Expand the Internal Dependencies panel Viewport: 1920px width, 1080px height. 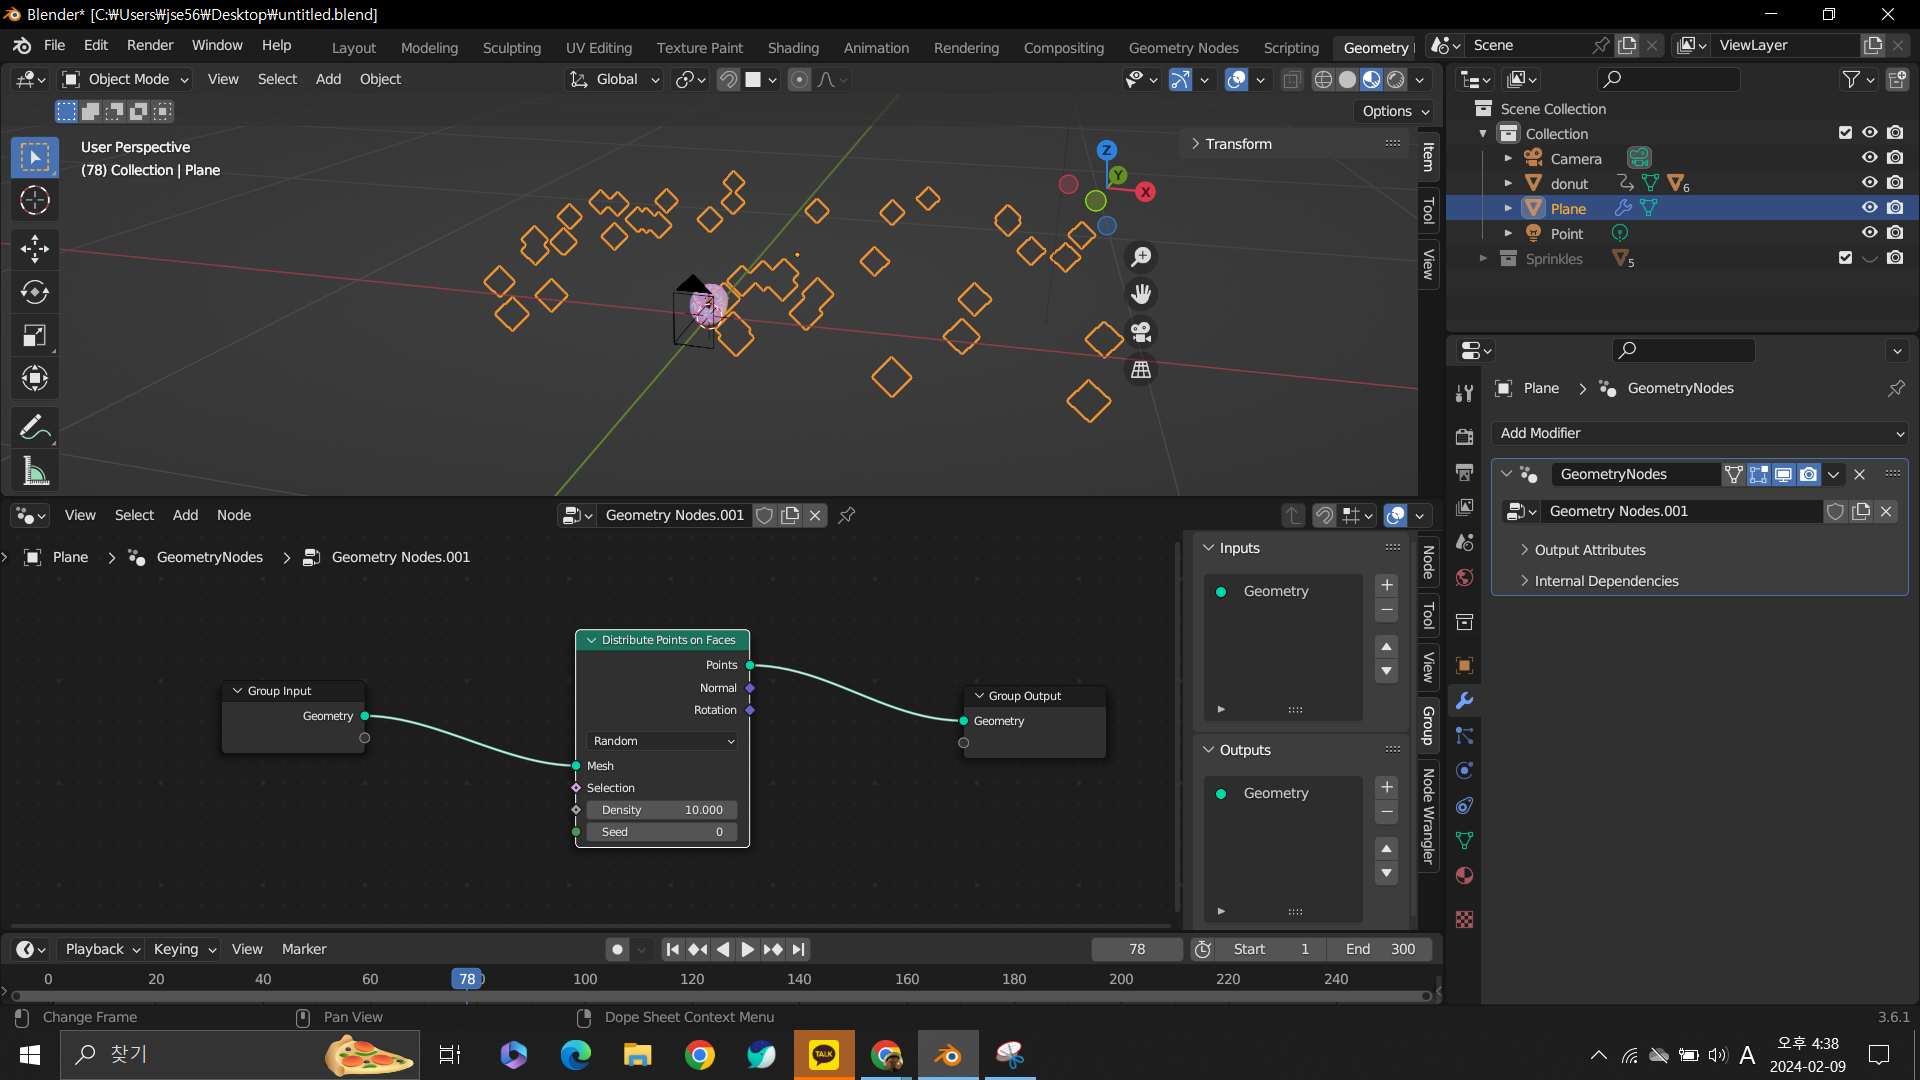tap(1606, 581)
